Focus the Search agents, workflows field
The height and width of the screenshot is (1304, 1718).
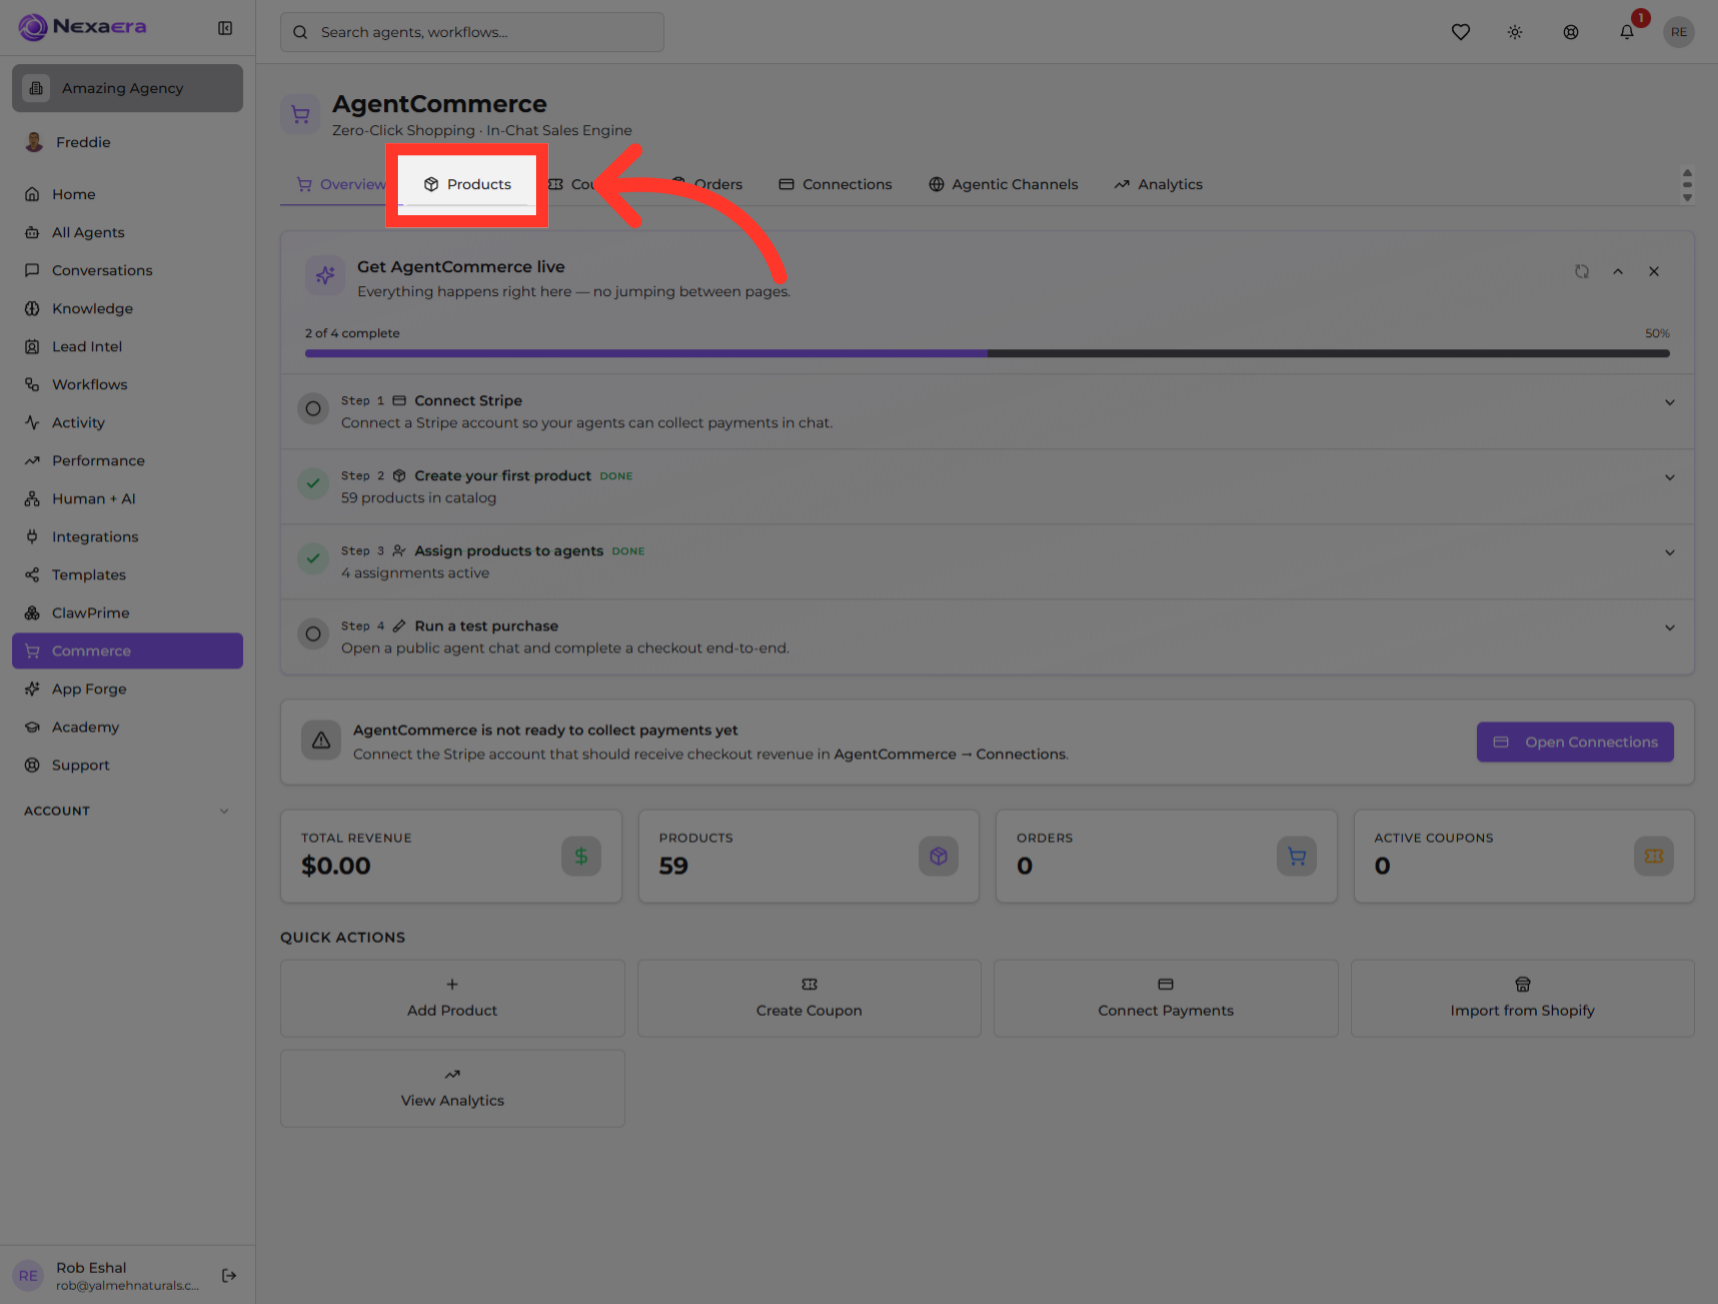pyautogui.click(x=472, y=32)
